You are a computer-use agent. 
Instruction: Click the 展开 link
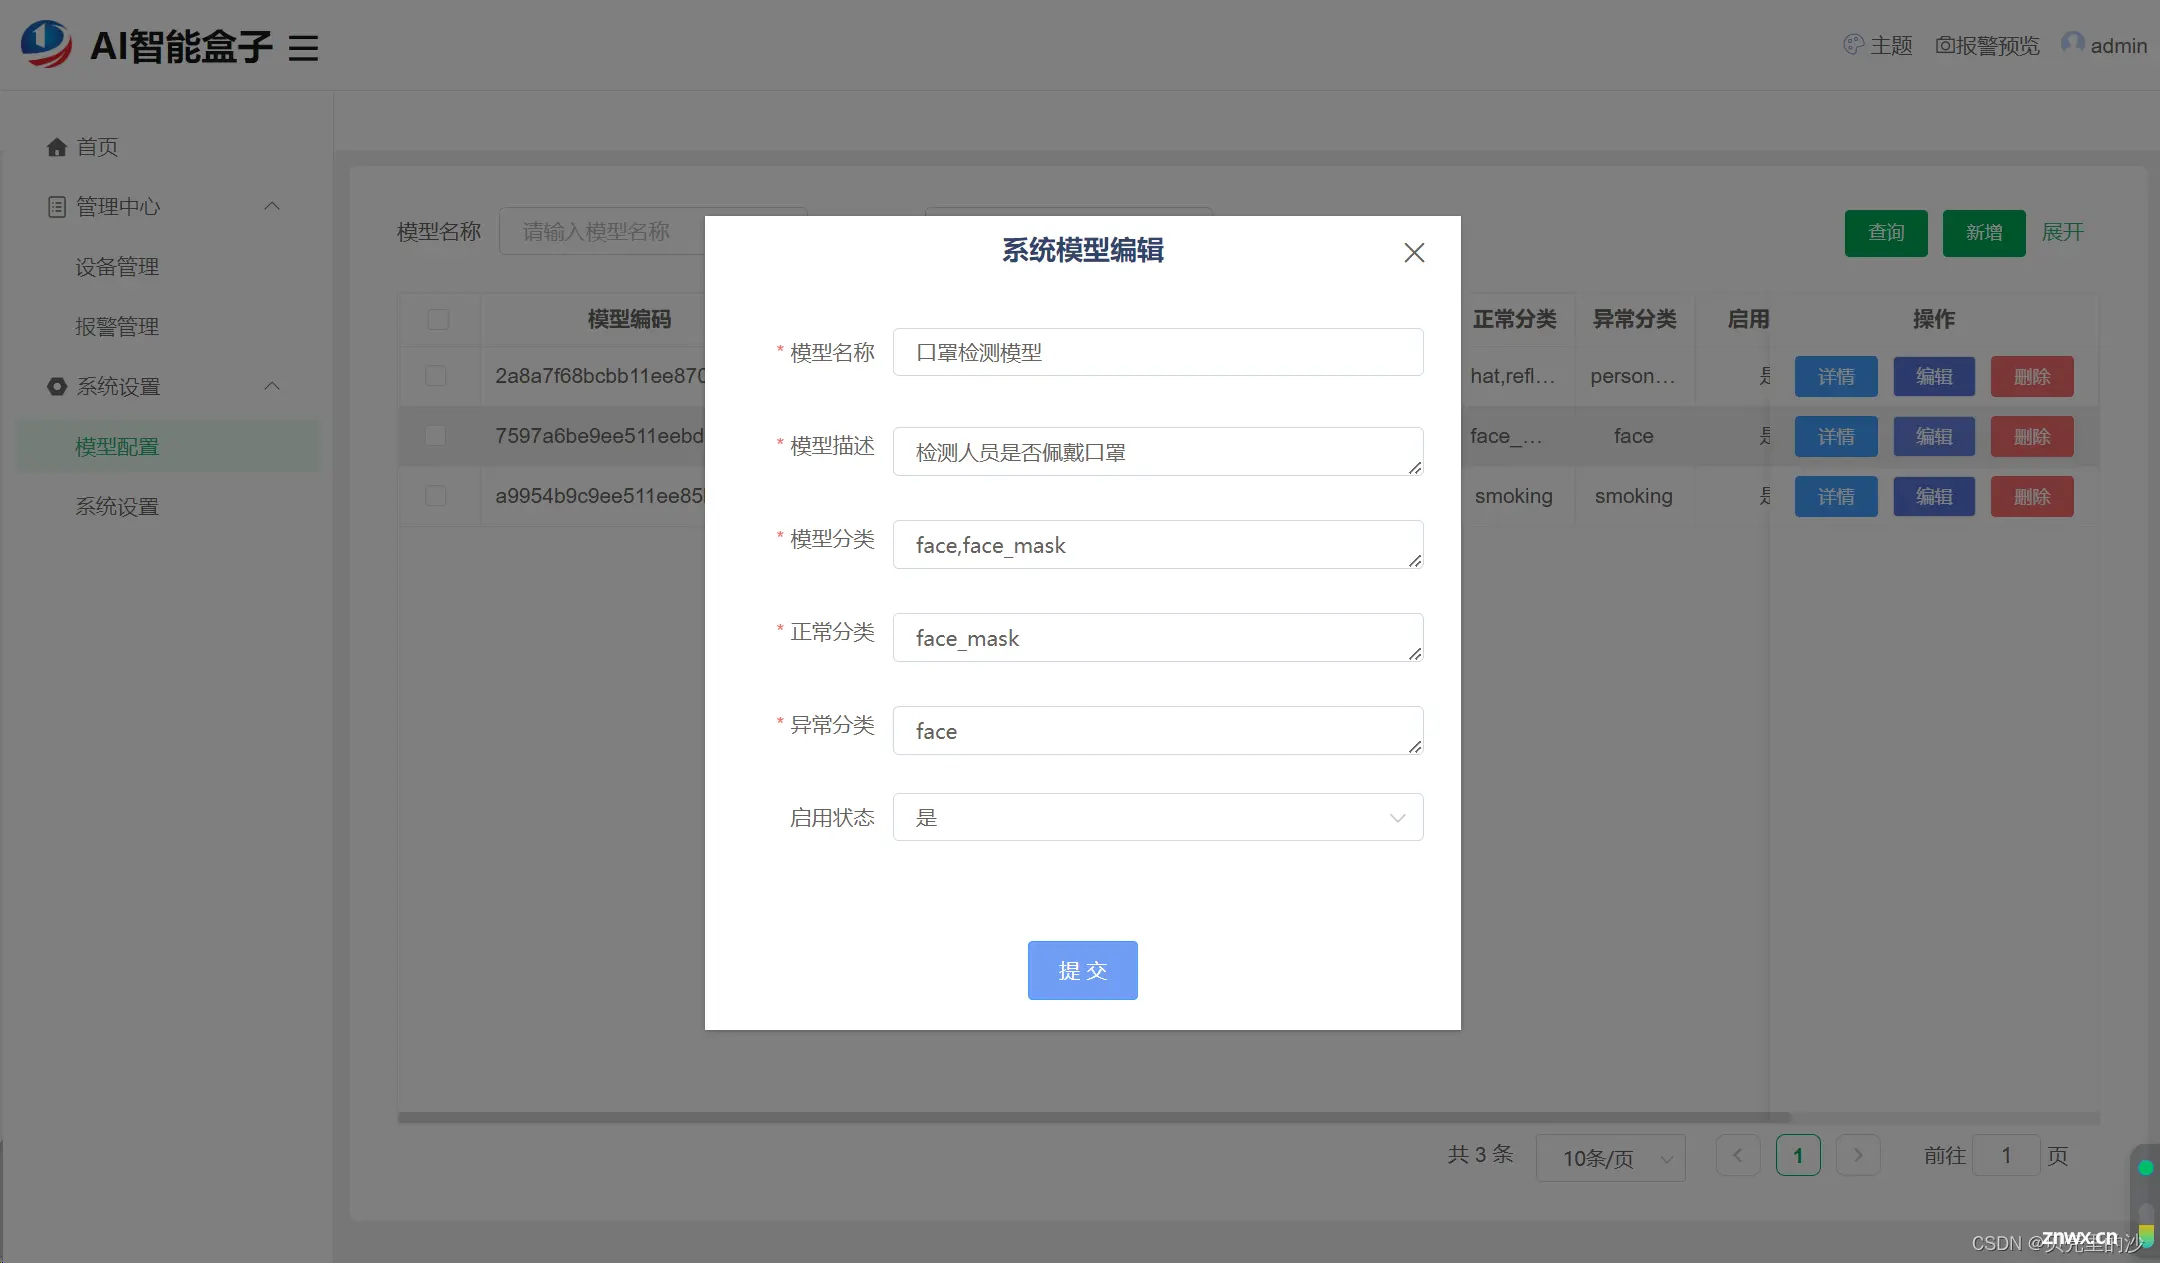[2063, 232]
